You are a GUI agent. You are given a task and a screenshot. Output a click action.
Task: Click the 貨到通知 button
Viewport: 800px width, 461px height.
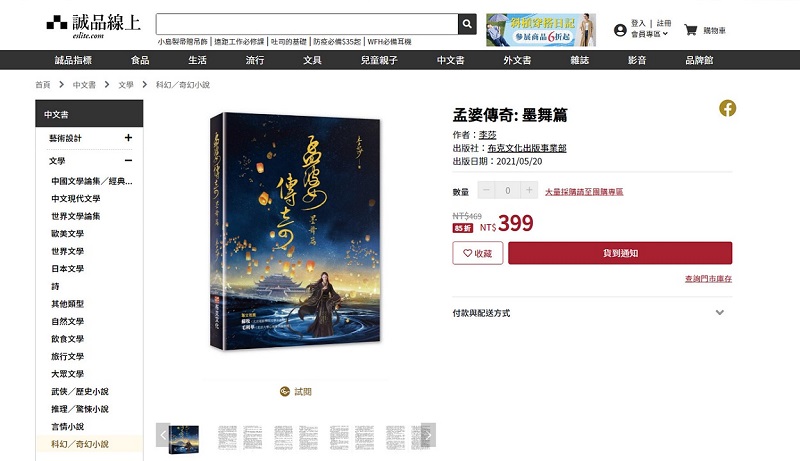620,253
